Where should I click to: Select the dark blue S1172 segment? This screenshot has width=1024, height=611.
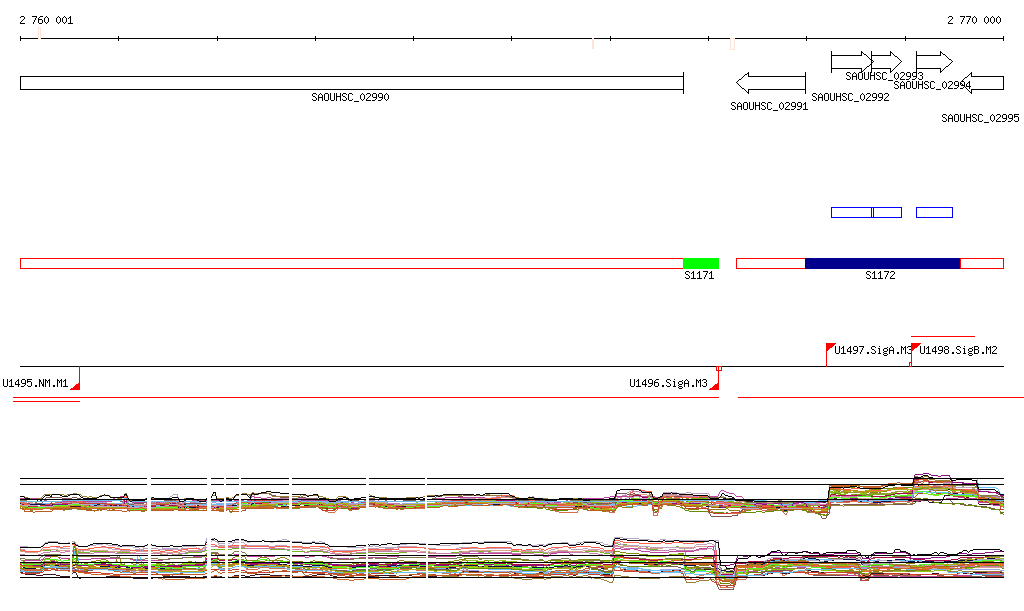(x=883, y=264)
